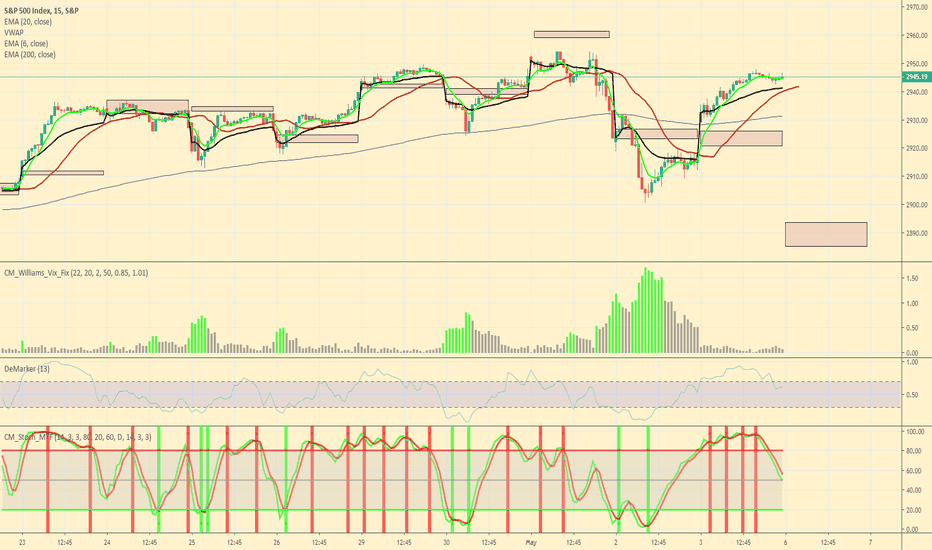This screenshot has height=550, width=932.
Task: Click the DeMarker 0.50 scale label
Action: [x=912, y=395]
